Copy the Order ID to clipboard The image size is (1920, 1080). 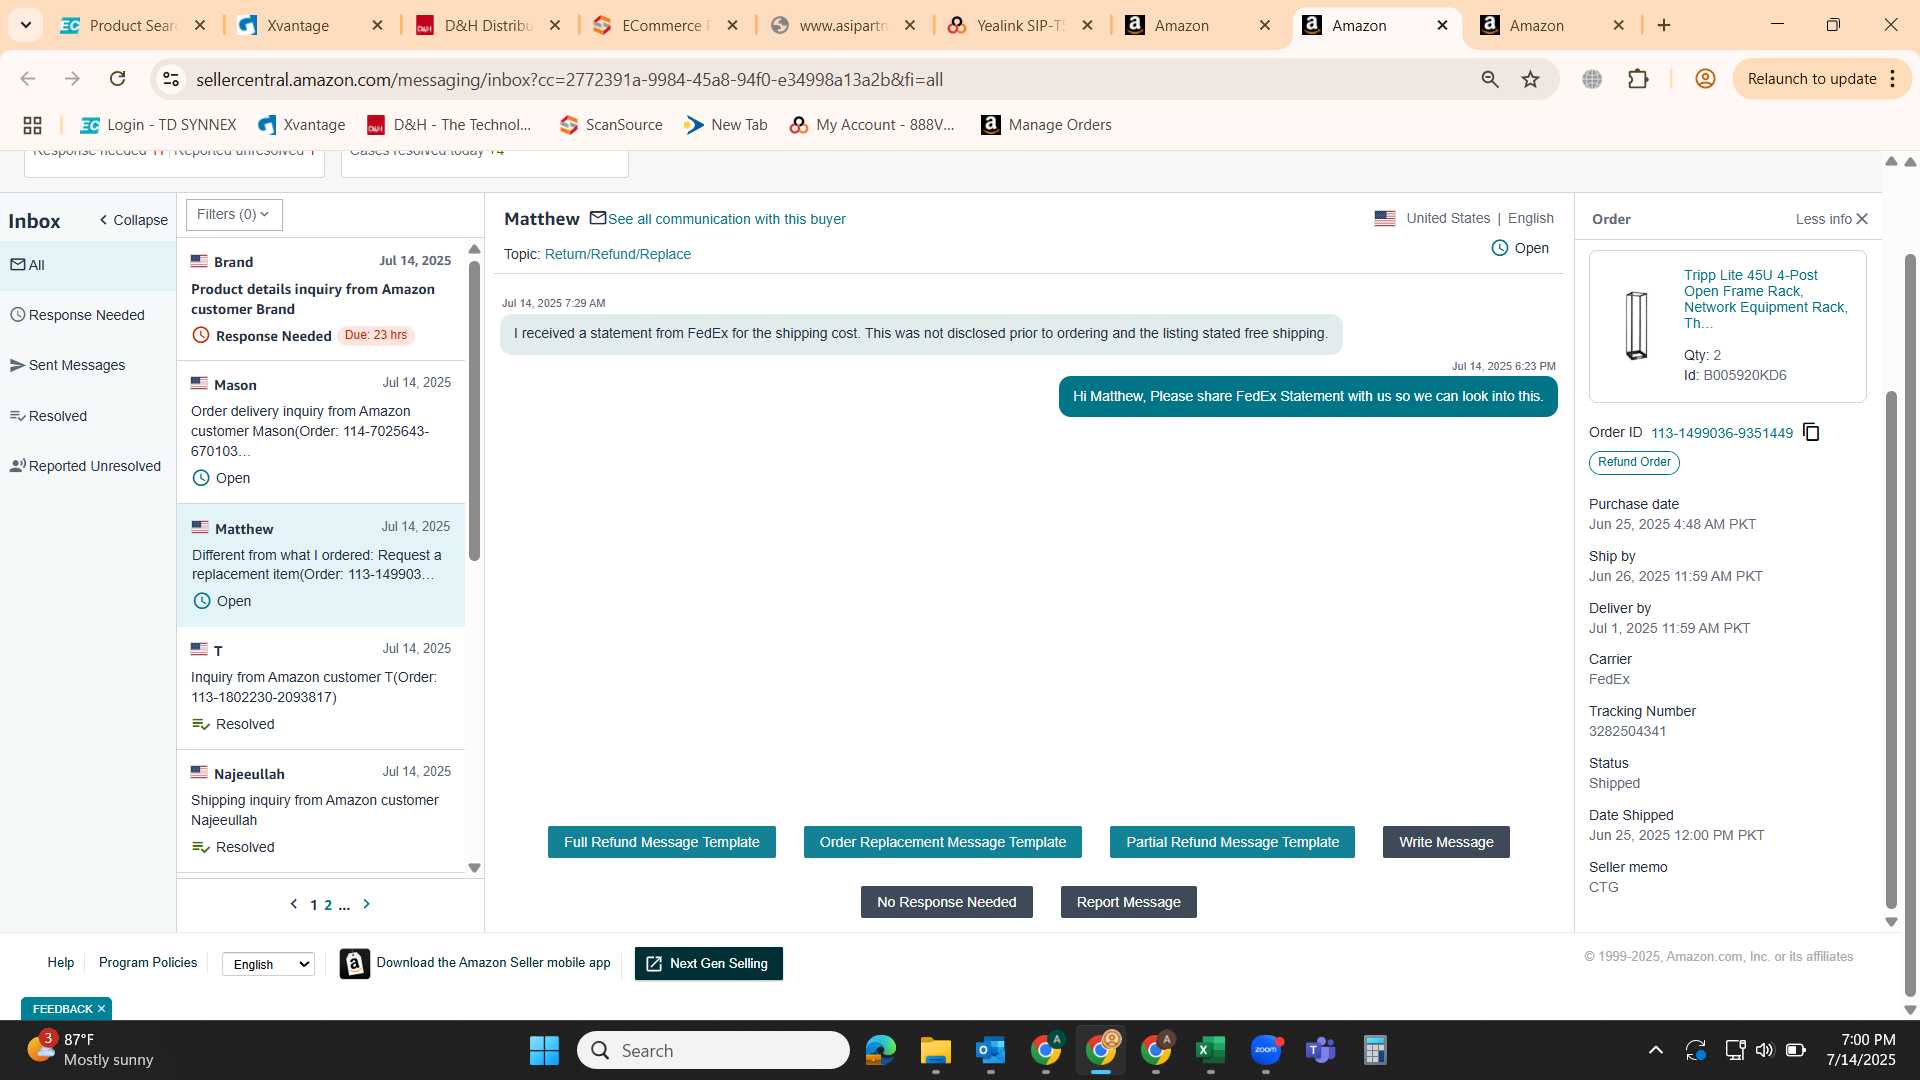(x=1811, y=432)
